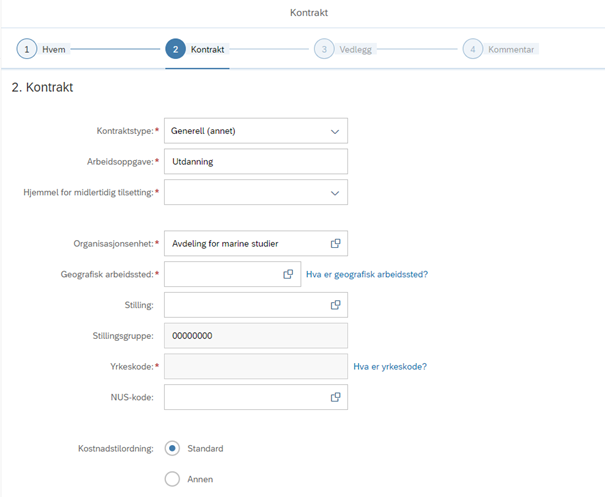
Task: Open value help icon for Geografisk arbeidssted
Action: coord(288,274)
